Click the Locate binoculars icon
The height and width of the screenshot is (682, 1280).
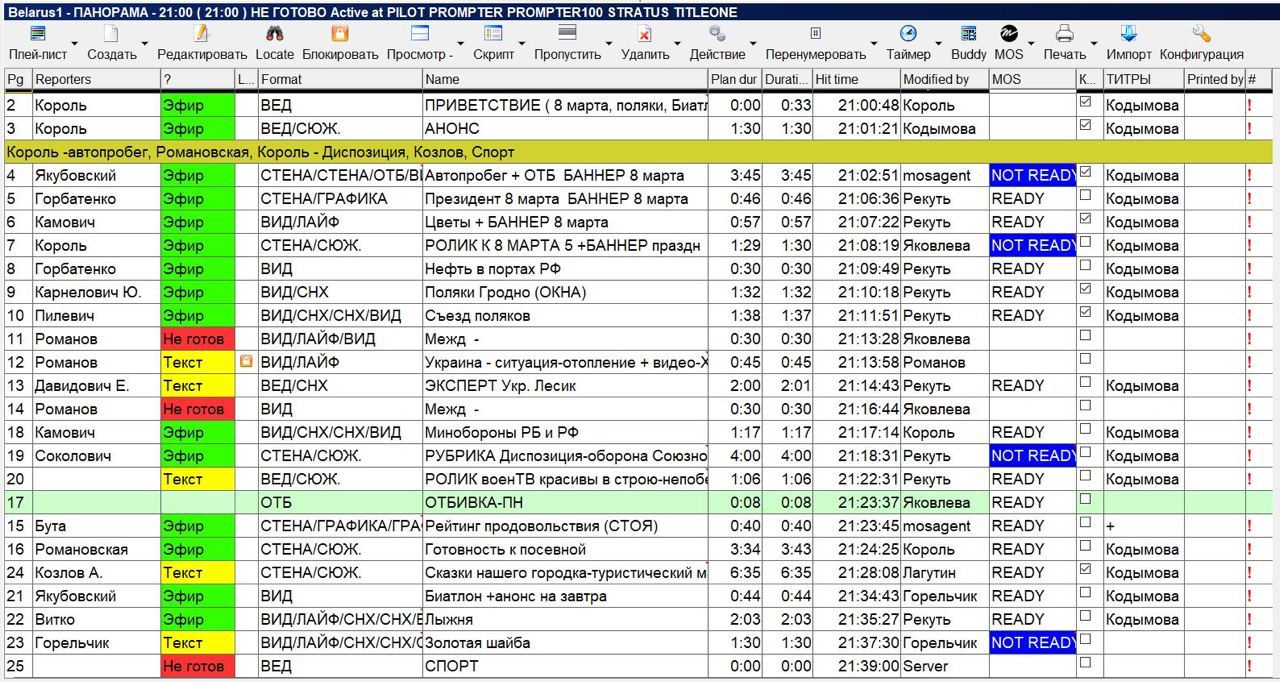(x=274, y=33)
